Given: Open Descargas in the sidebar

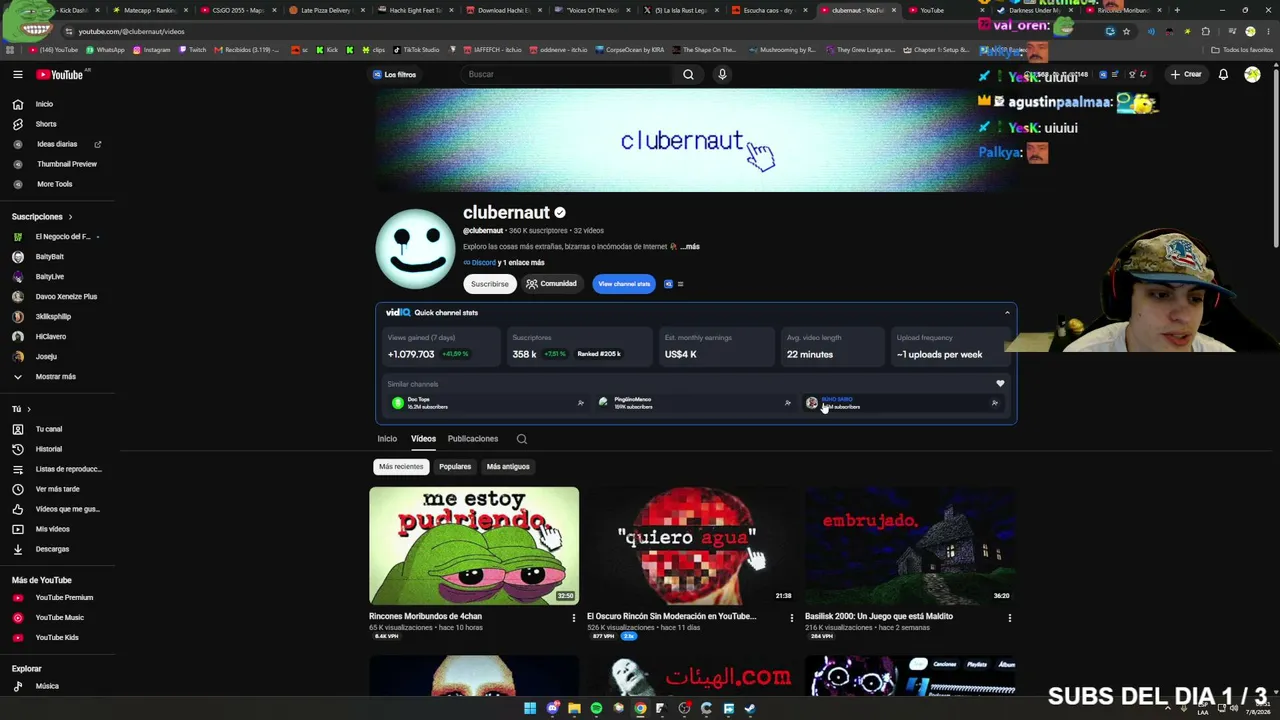Looking at the screenshot, I should (52, 549).
